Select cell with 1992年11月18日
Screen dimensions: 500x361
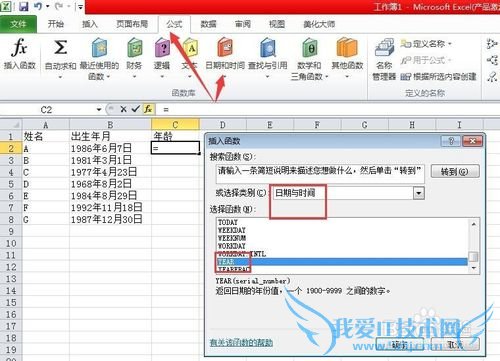point(110,208)
